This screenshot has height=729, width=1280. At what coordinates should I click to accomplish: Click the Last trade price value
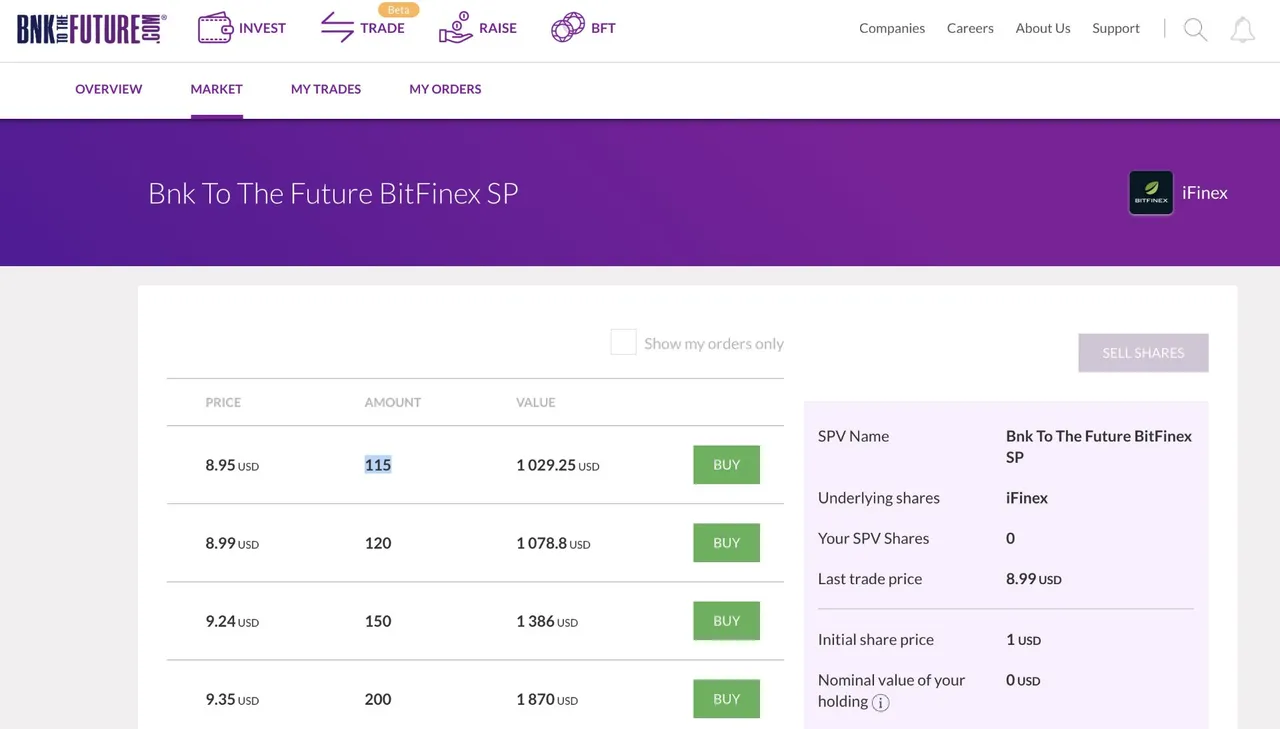[1034, 579]
